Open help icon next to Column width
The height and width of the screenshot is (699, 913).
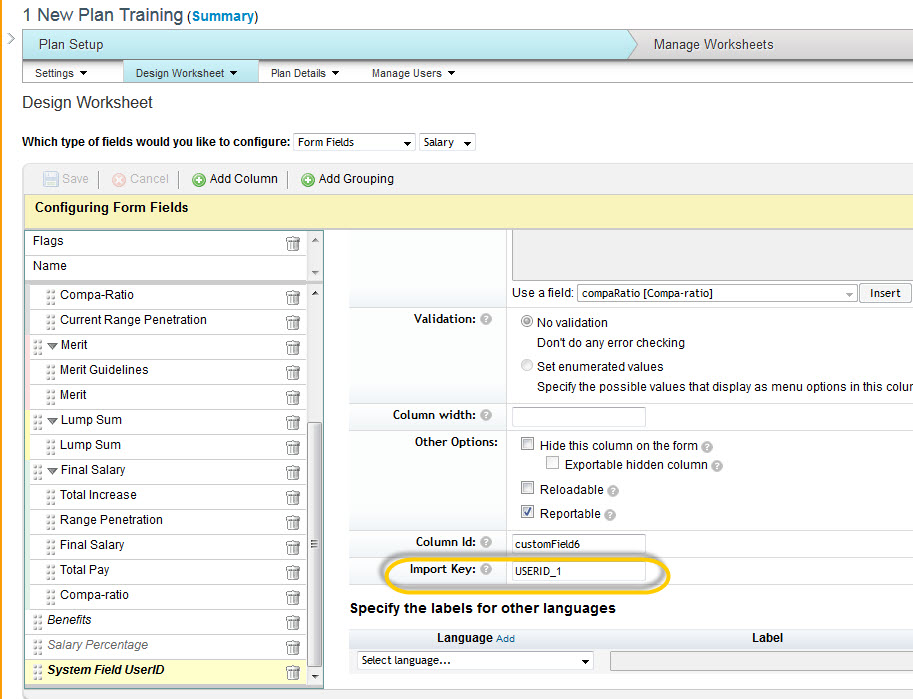486,415
